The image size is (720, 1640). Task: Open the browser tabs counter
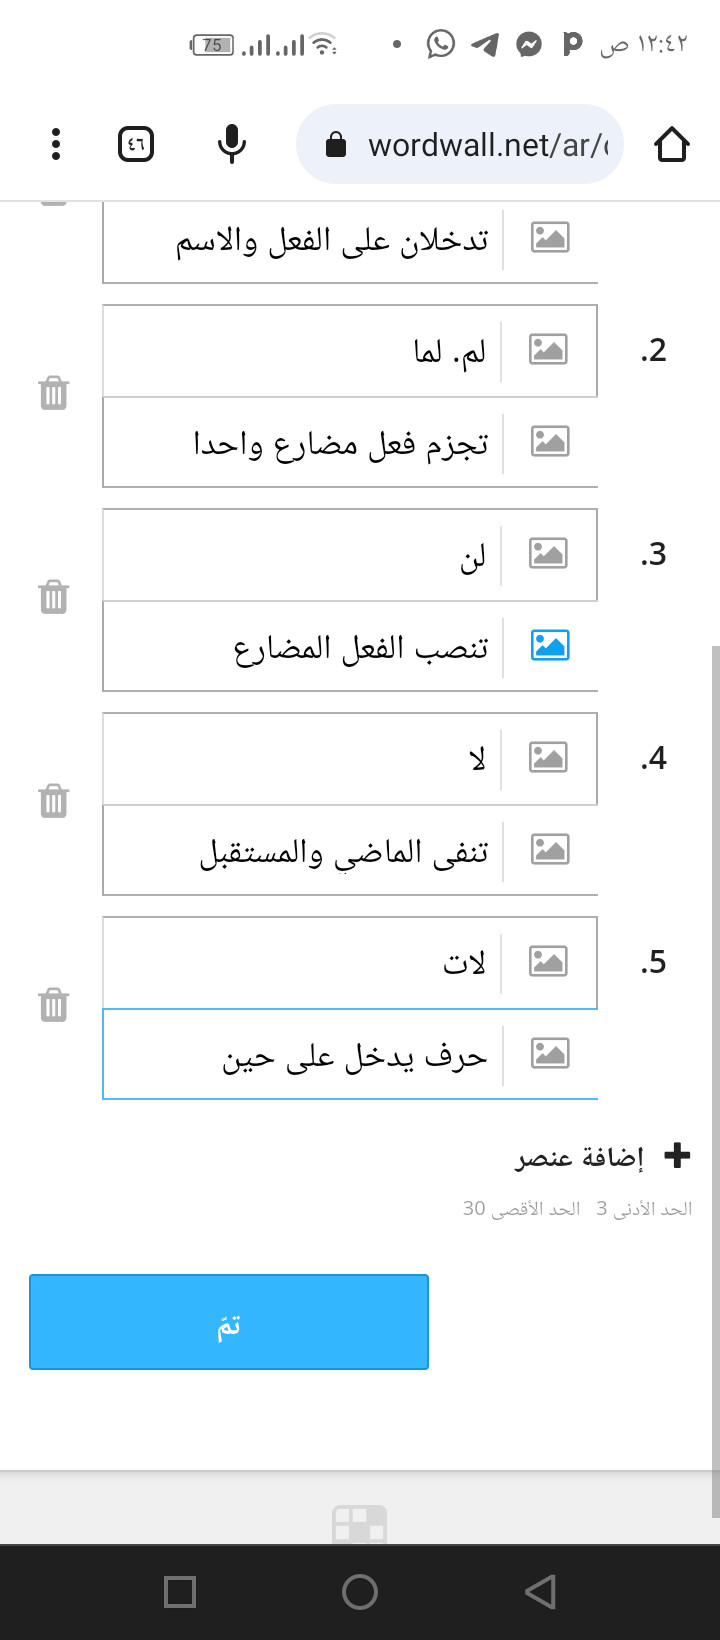click(x=136, y=145)
